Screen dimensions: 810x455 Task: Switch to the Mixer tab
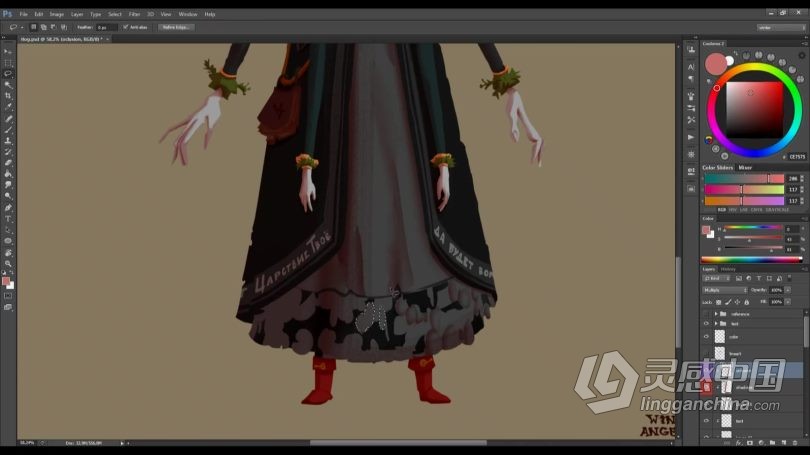click(x=745, y=167)
